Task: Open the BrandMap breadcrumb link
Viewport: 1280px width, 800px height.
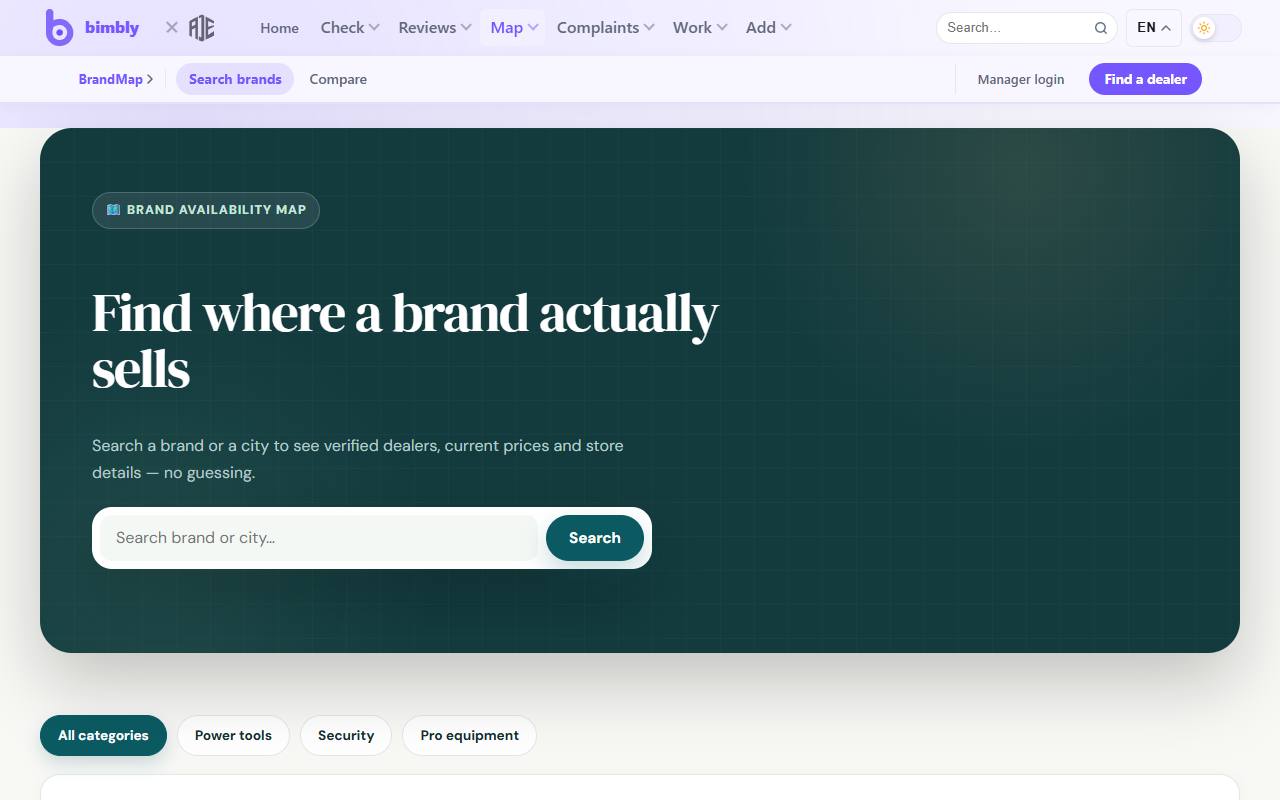Action: coord(116,79)
